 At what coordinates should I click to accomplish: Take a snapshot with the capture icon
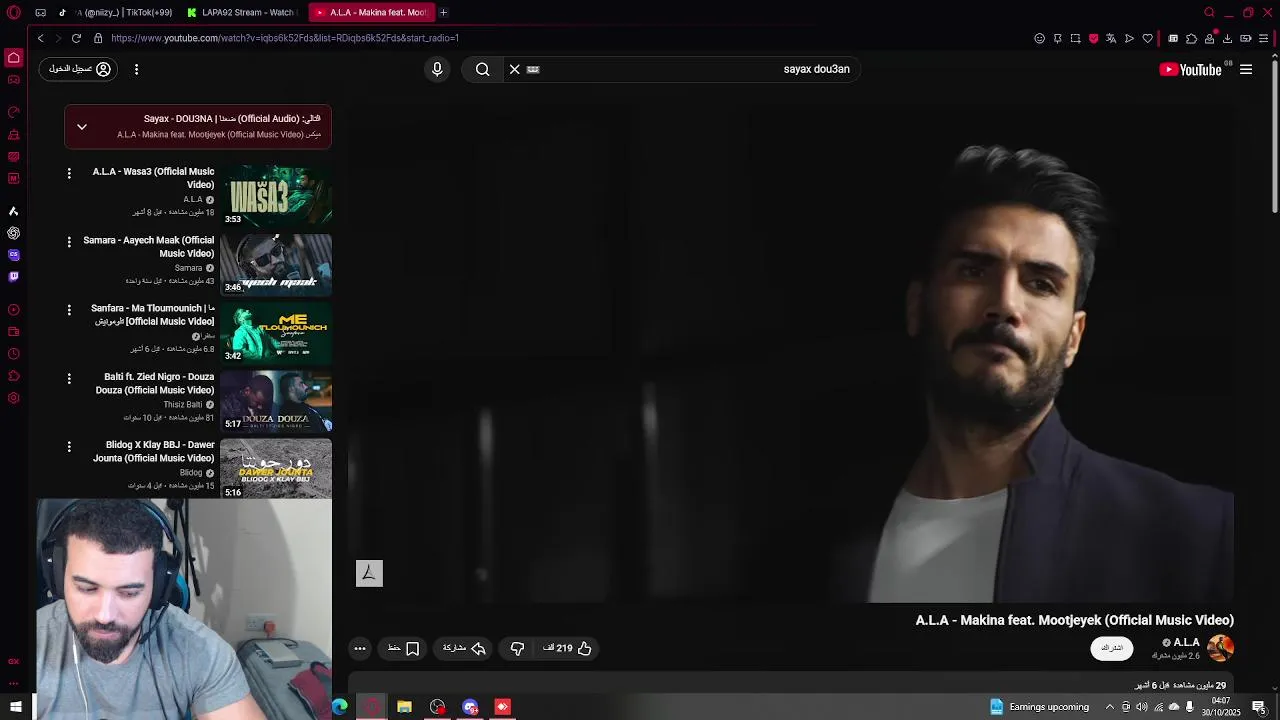pos(1075,38)
